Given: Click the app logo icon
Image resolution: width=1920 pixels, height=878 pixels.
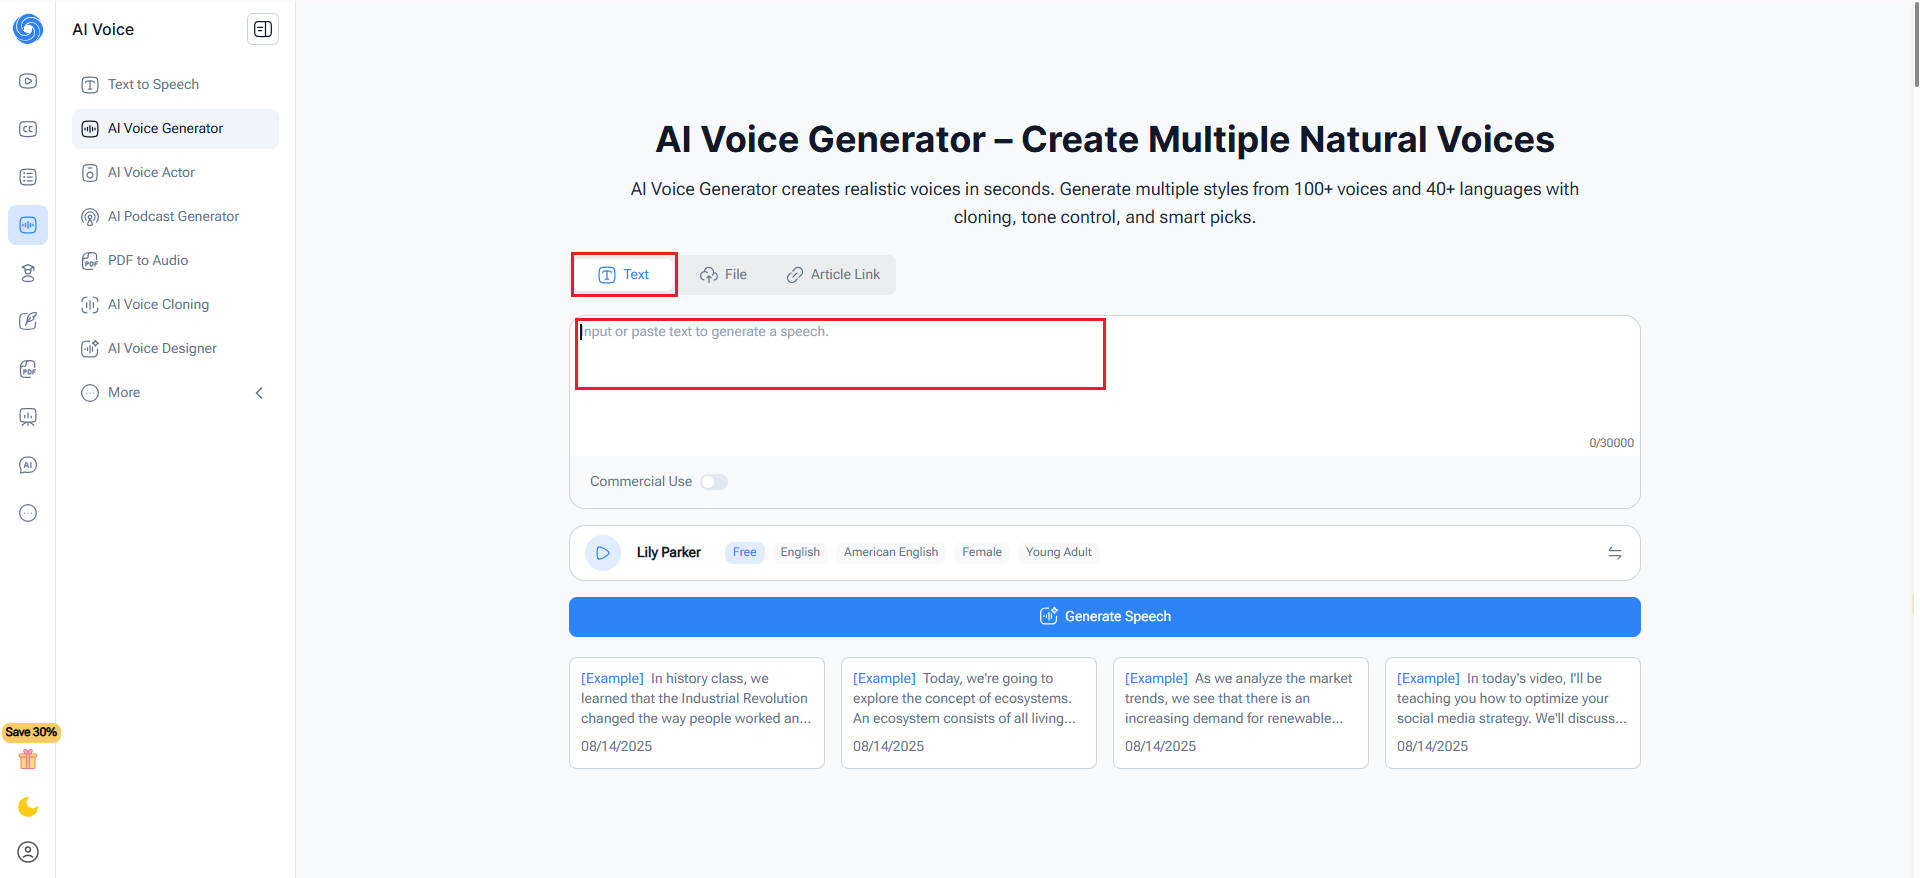Looking at the screenshot, I should point(28,29).
